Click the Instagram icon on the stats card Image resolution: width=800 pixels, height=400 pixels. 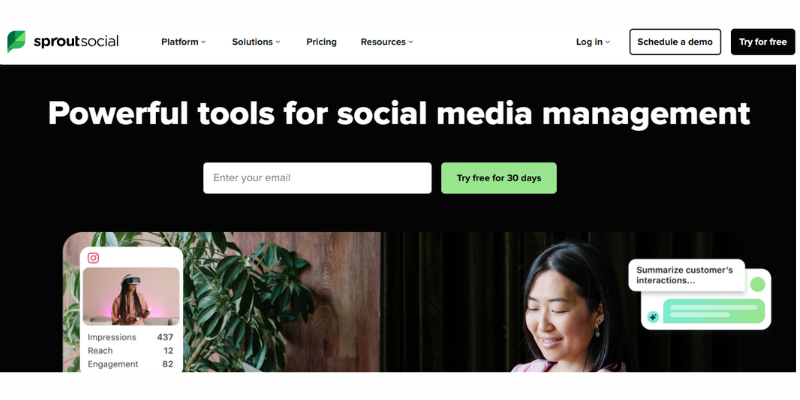pos(93,258)
